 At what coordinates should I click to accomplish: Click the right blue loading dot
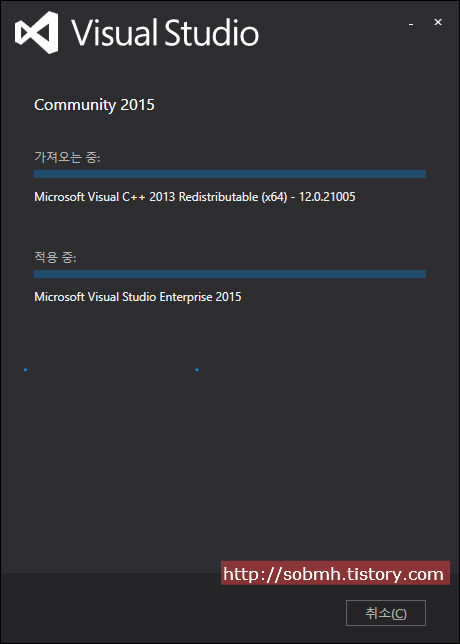coord(197,370)
